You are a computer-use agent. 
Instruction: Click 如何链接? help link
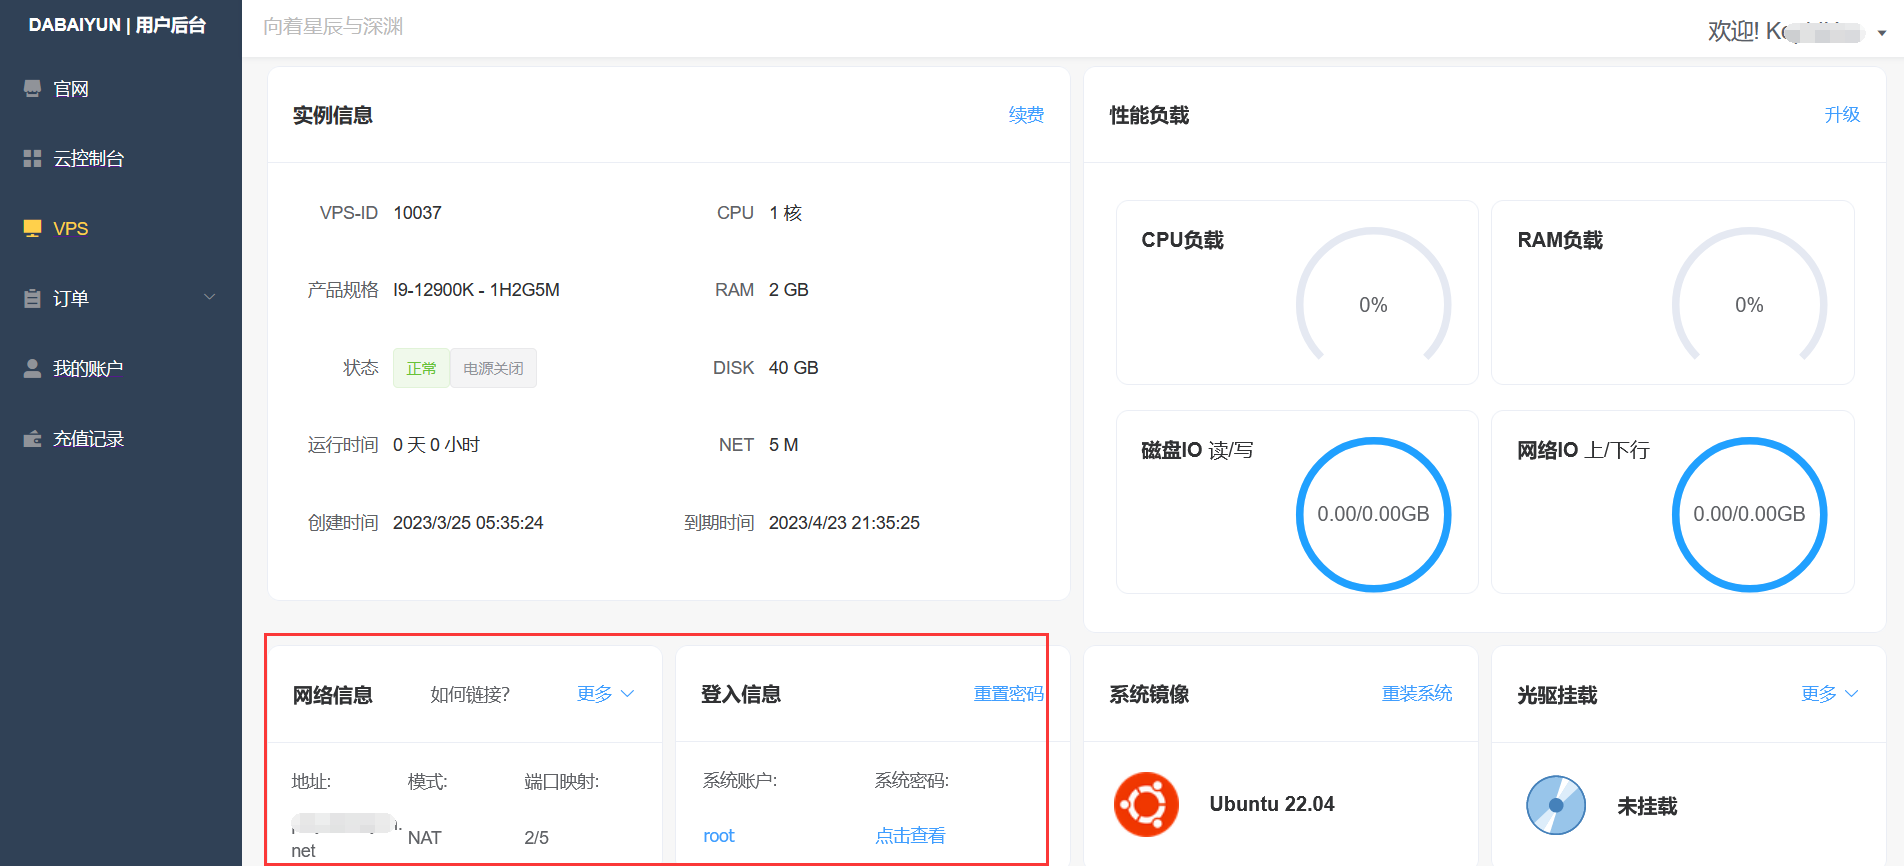coord(470,694)
